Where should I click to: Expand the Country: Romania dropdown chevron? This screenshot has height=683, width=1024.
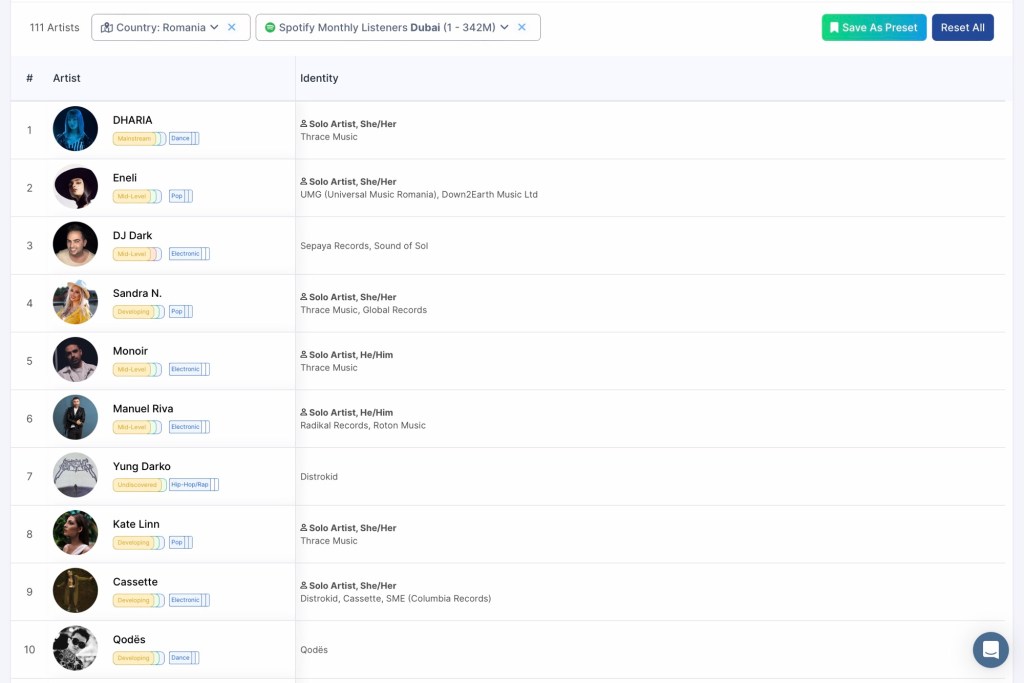[214, 28]
